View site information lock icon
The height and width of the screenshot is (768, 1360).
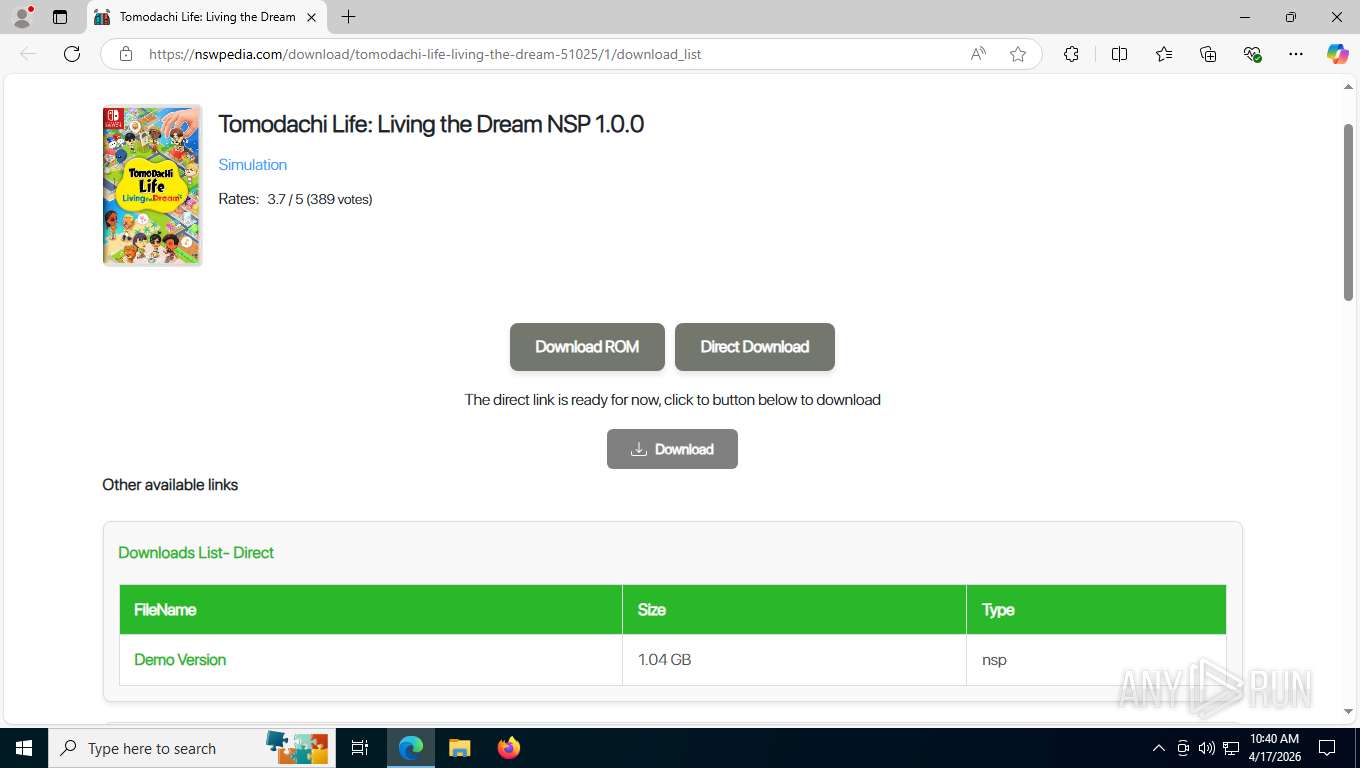pyautogui.click(x=125, y=54)
